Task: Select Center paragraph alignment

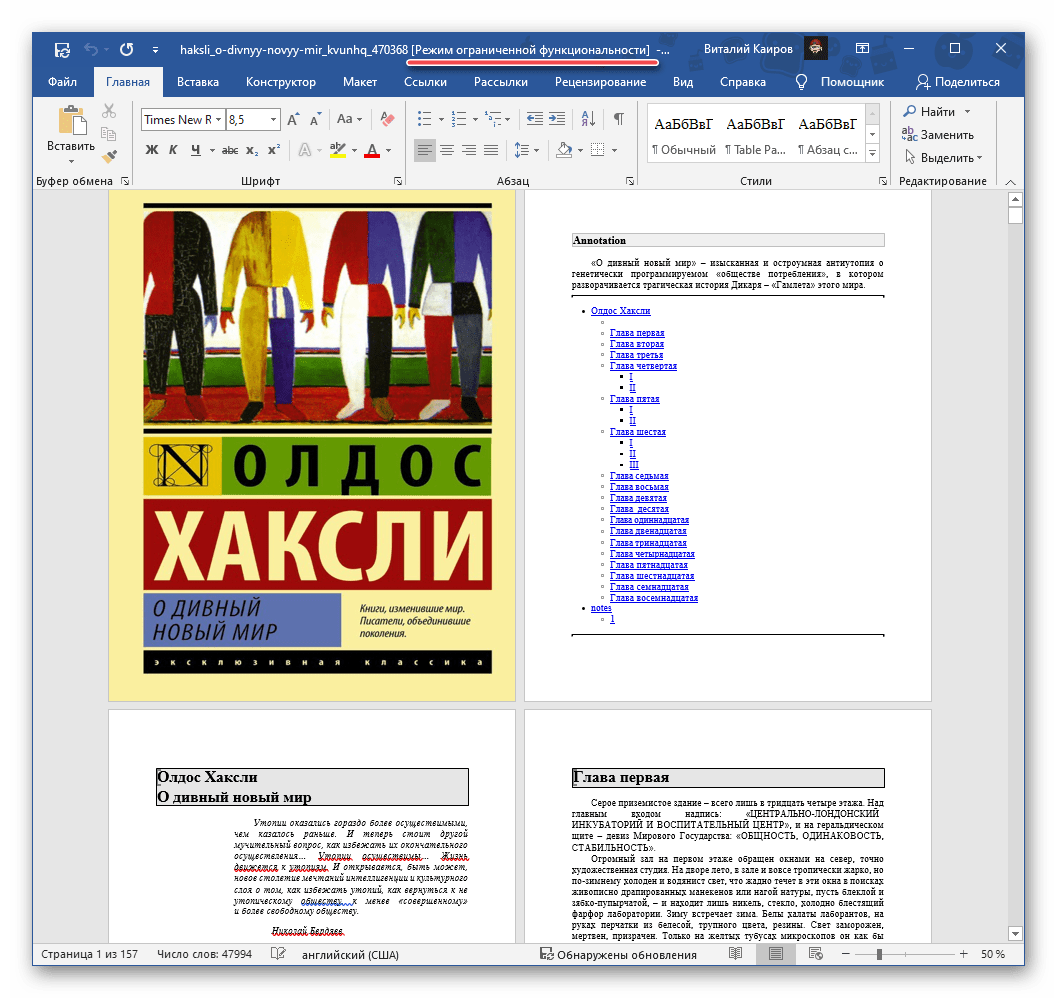Action: [x=447, y=150]
